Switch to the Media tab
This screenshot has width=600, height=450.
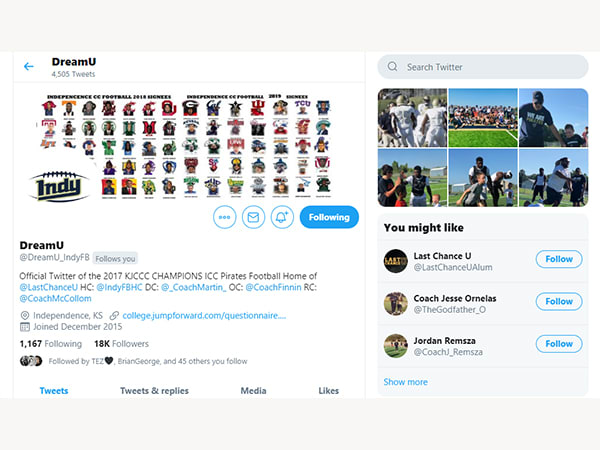pyautogui.click(x=253, y=391)
